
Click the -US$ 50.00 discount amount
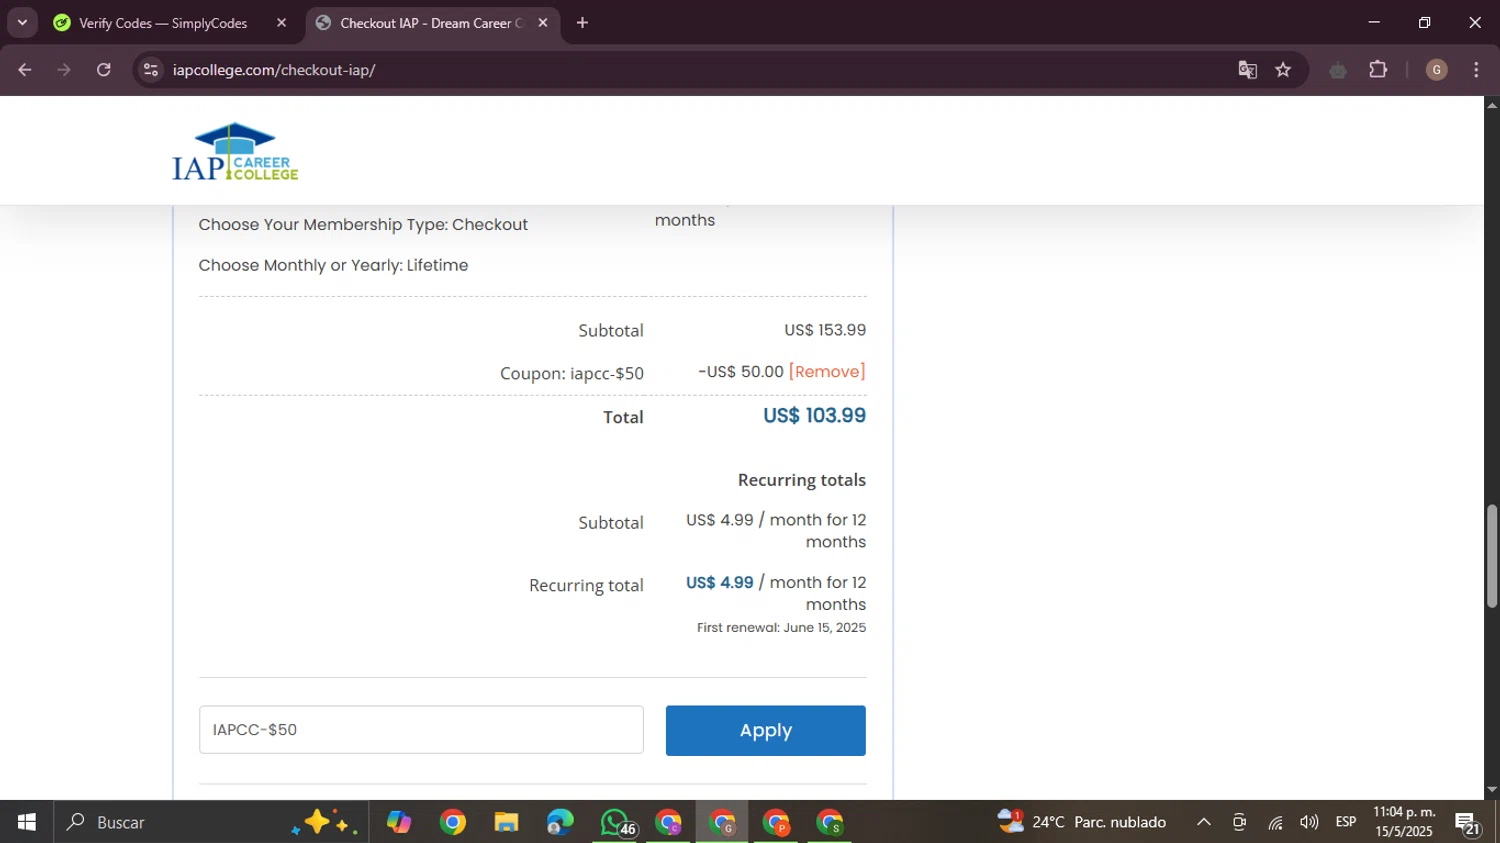(741, 371)
